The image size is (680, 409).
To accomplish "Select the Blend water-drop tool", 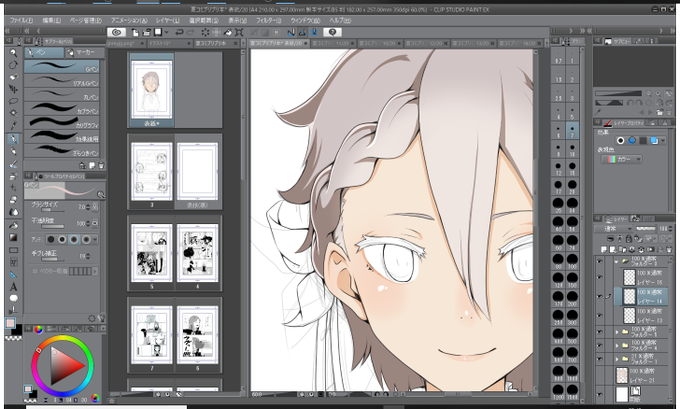I will pos(13,212).
